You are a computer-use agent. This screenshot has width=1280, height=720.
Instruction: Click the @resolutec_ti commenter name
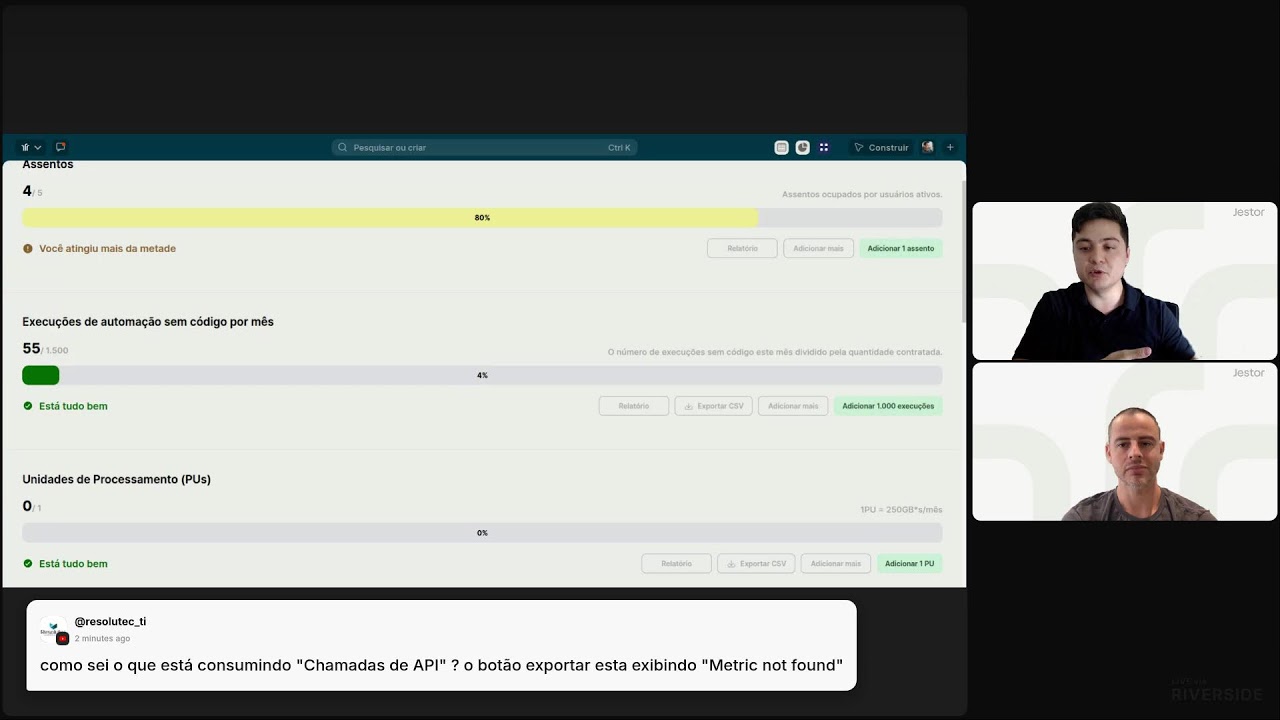click(x=110, y=621)
